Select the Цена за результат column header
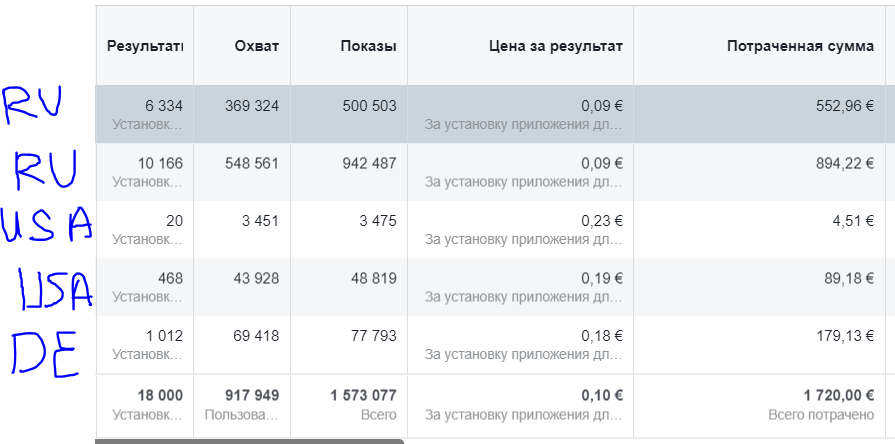Viewport: 895px width, 444px height. click(x=555, y=47)
